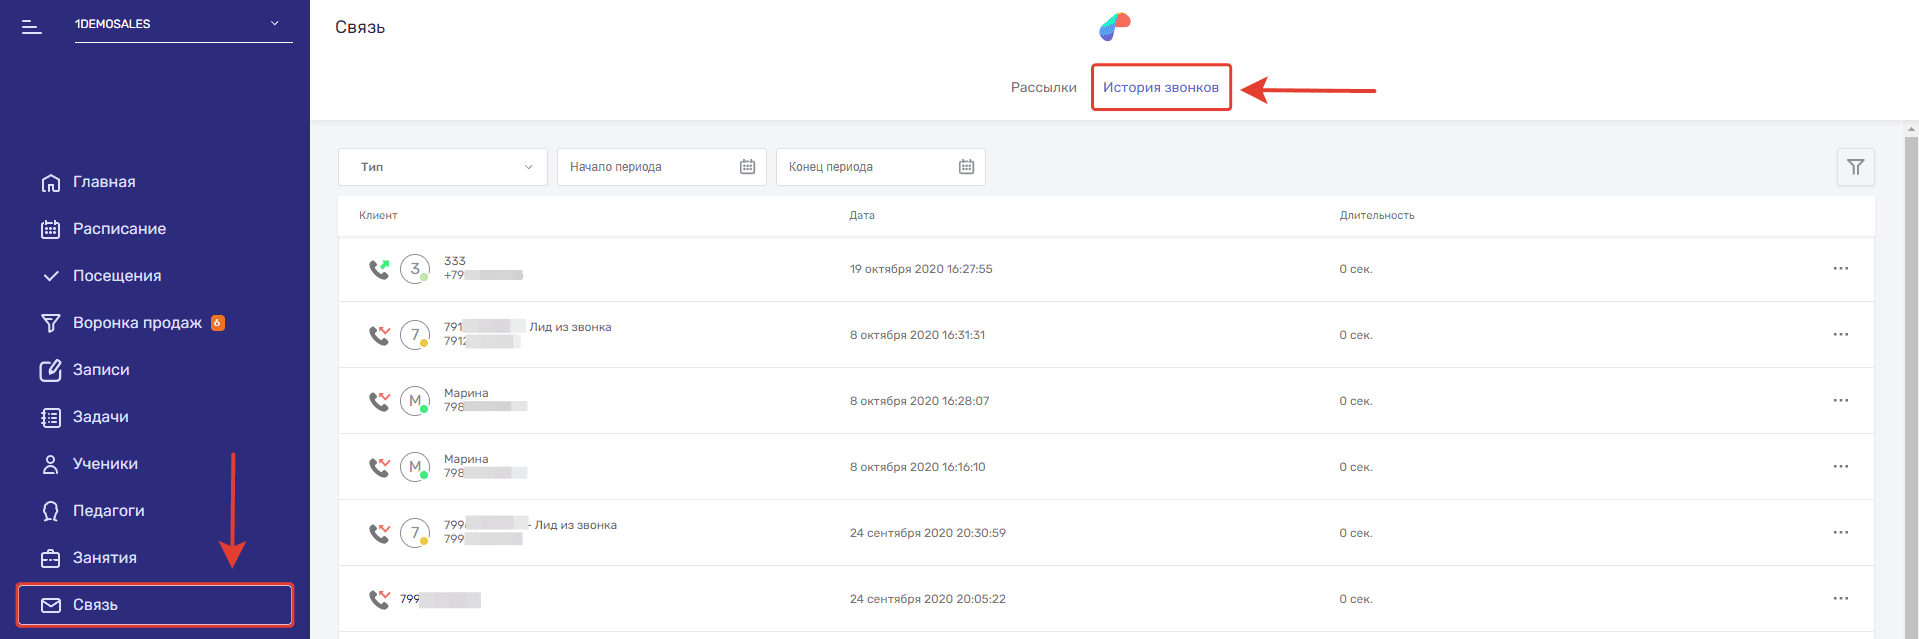Open the filter funnel icon button
1919x639 pixels.
coord(1855,167)
